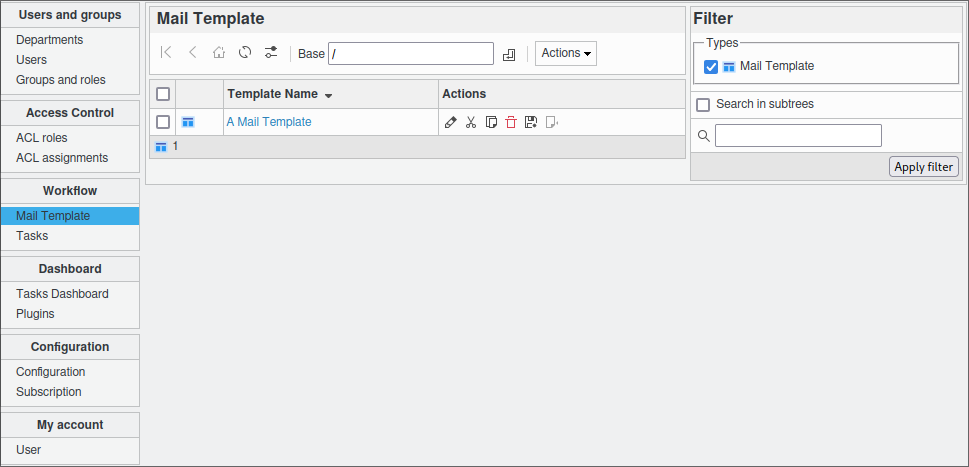This screenshot has width=969, height=467.
Task: Copy A Mail Template using the copy icon
Action: (491, 122)
